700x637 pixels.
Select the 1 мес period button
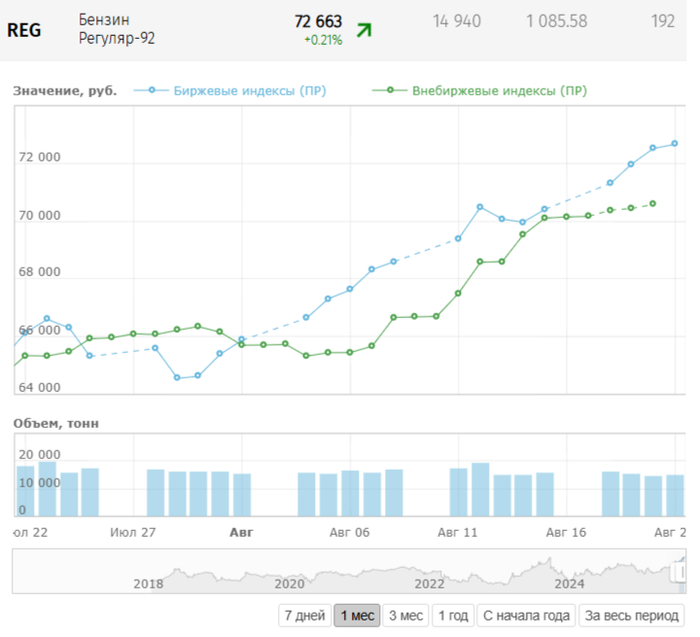(x=356, y=615)
